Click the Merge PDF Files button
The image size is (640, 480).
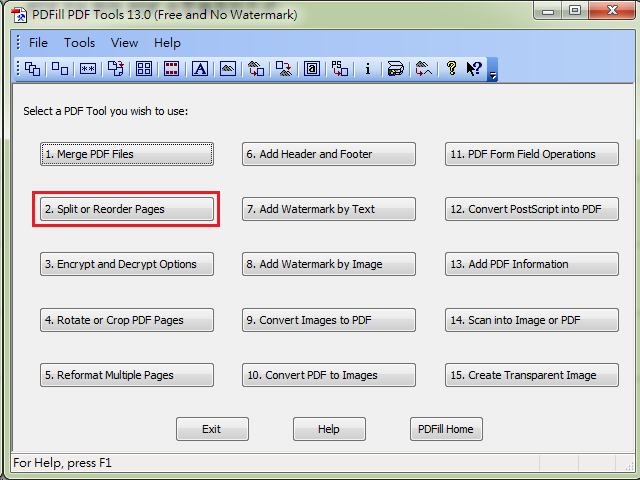(x=127, y=154)
